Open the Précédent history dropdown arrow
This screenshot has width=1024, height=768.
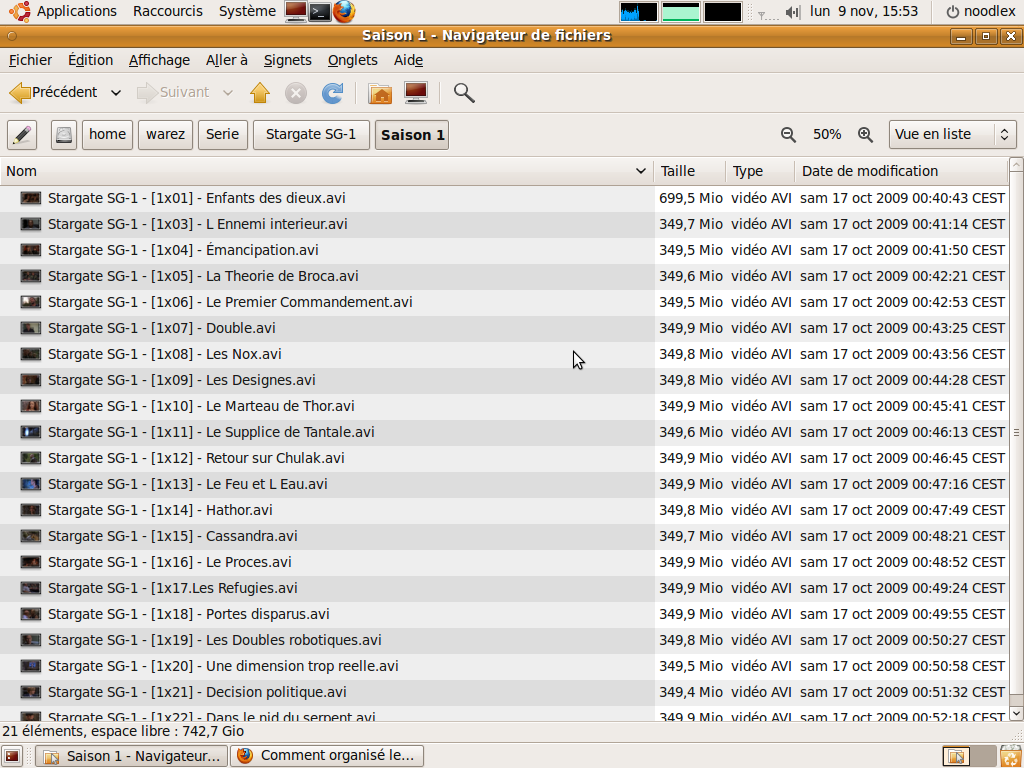[116, 93]
